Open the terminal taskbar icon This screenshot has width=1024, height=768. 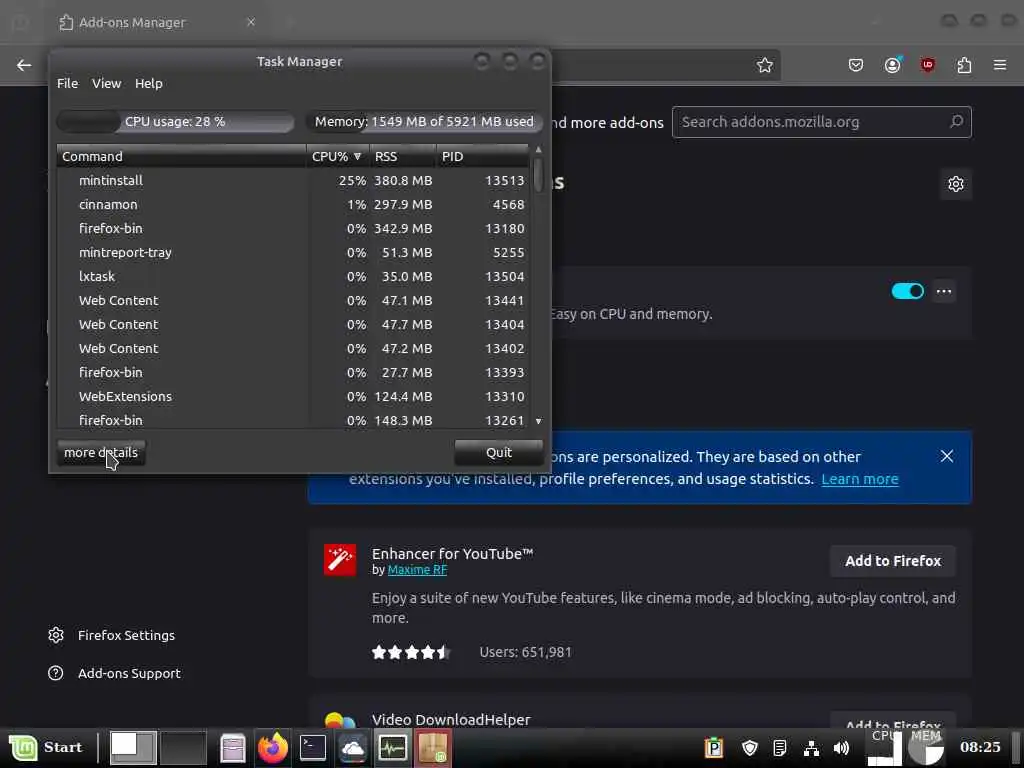click(x=313, y=748)
